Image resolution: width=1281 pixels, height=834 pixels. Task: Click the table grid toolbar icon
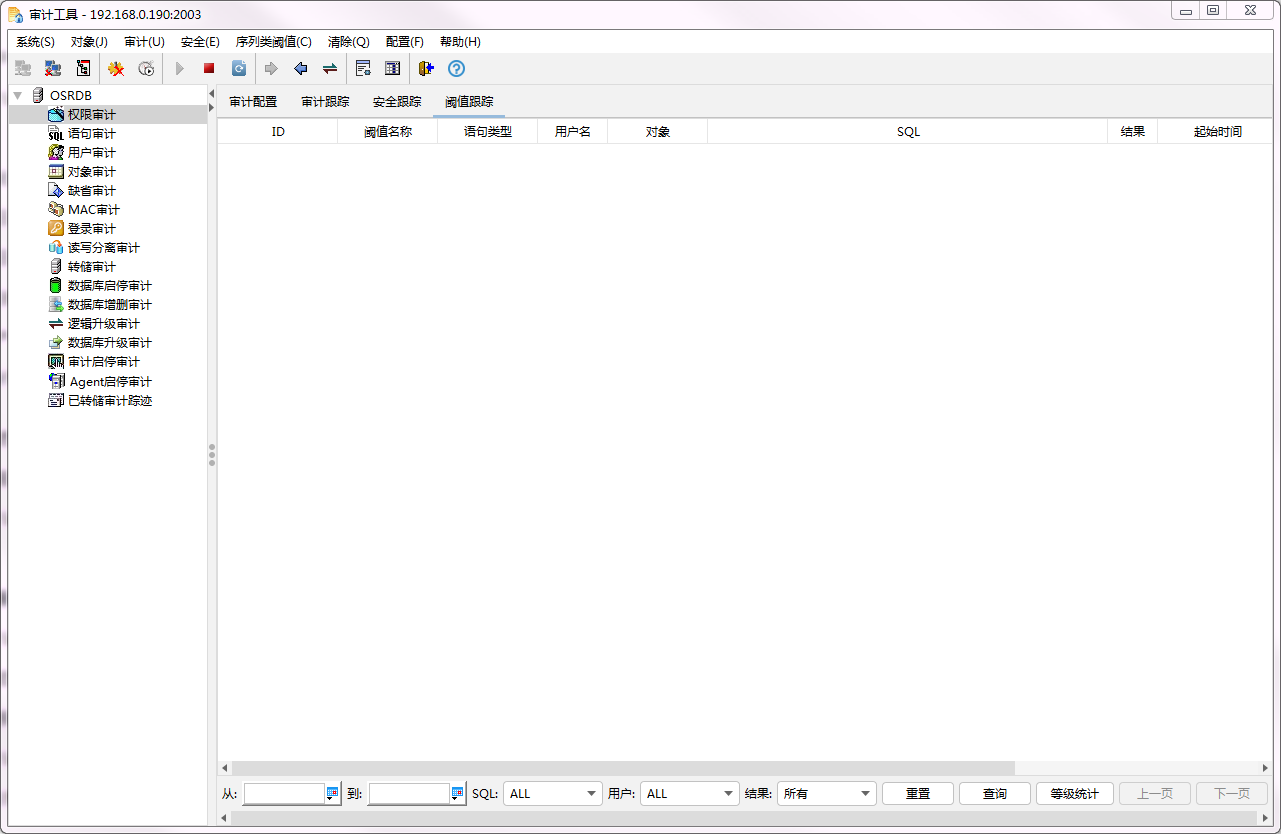[393, 69]
